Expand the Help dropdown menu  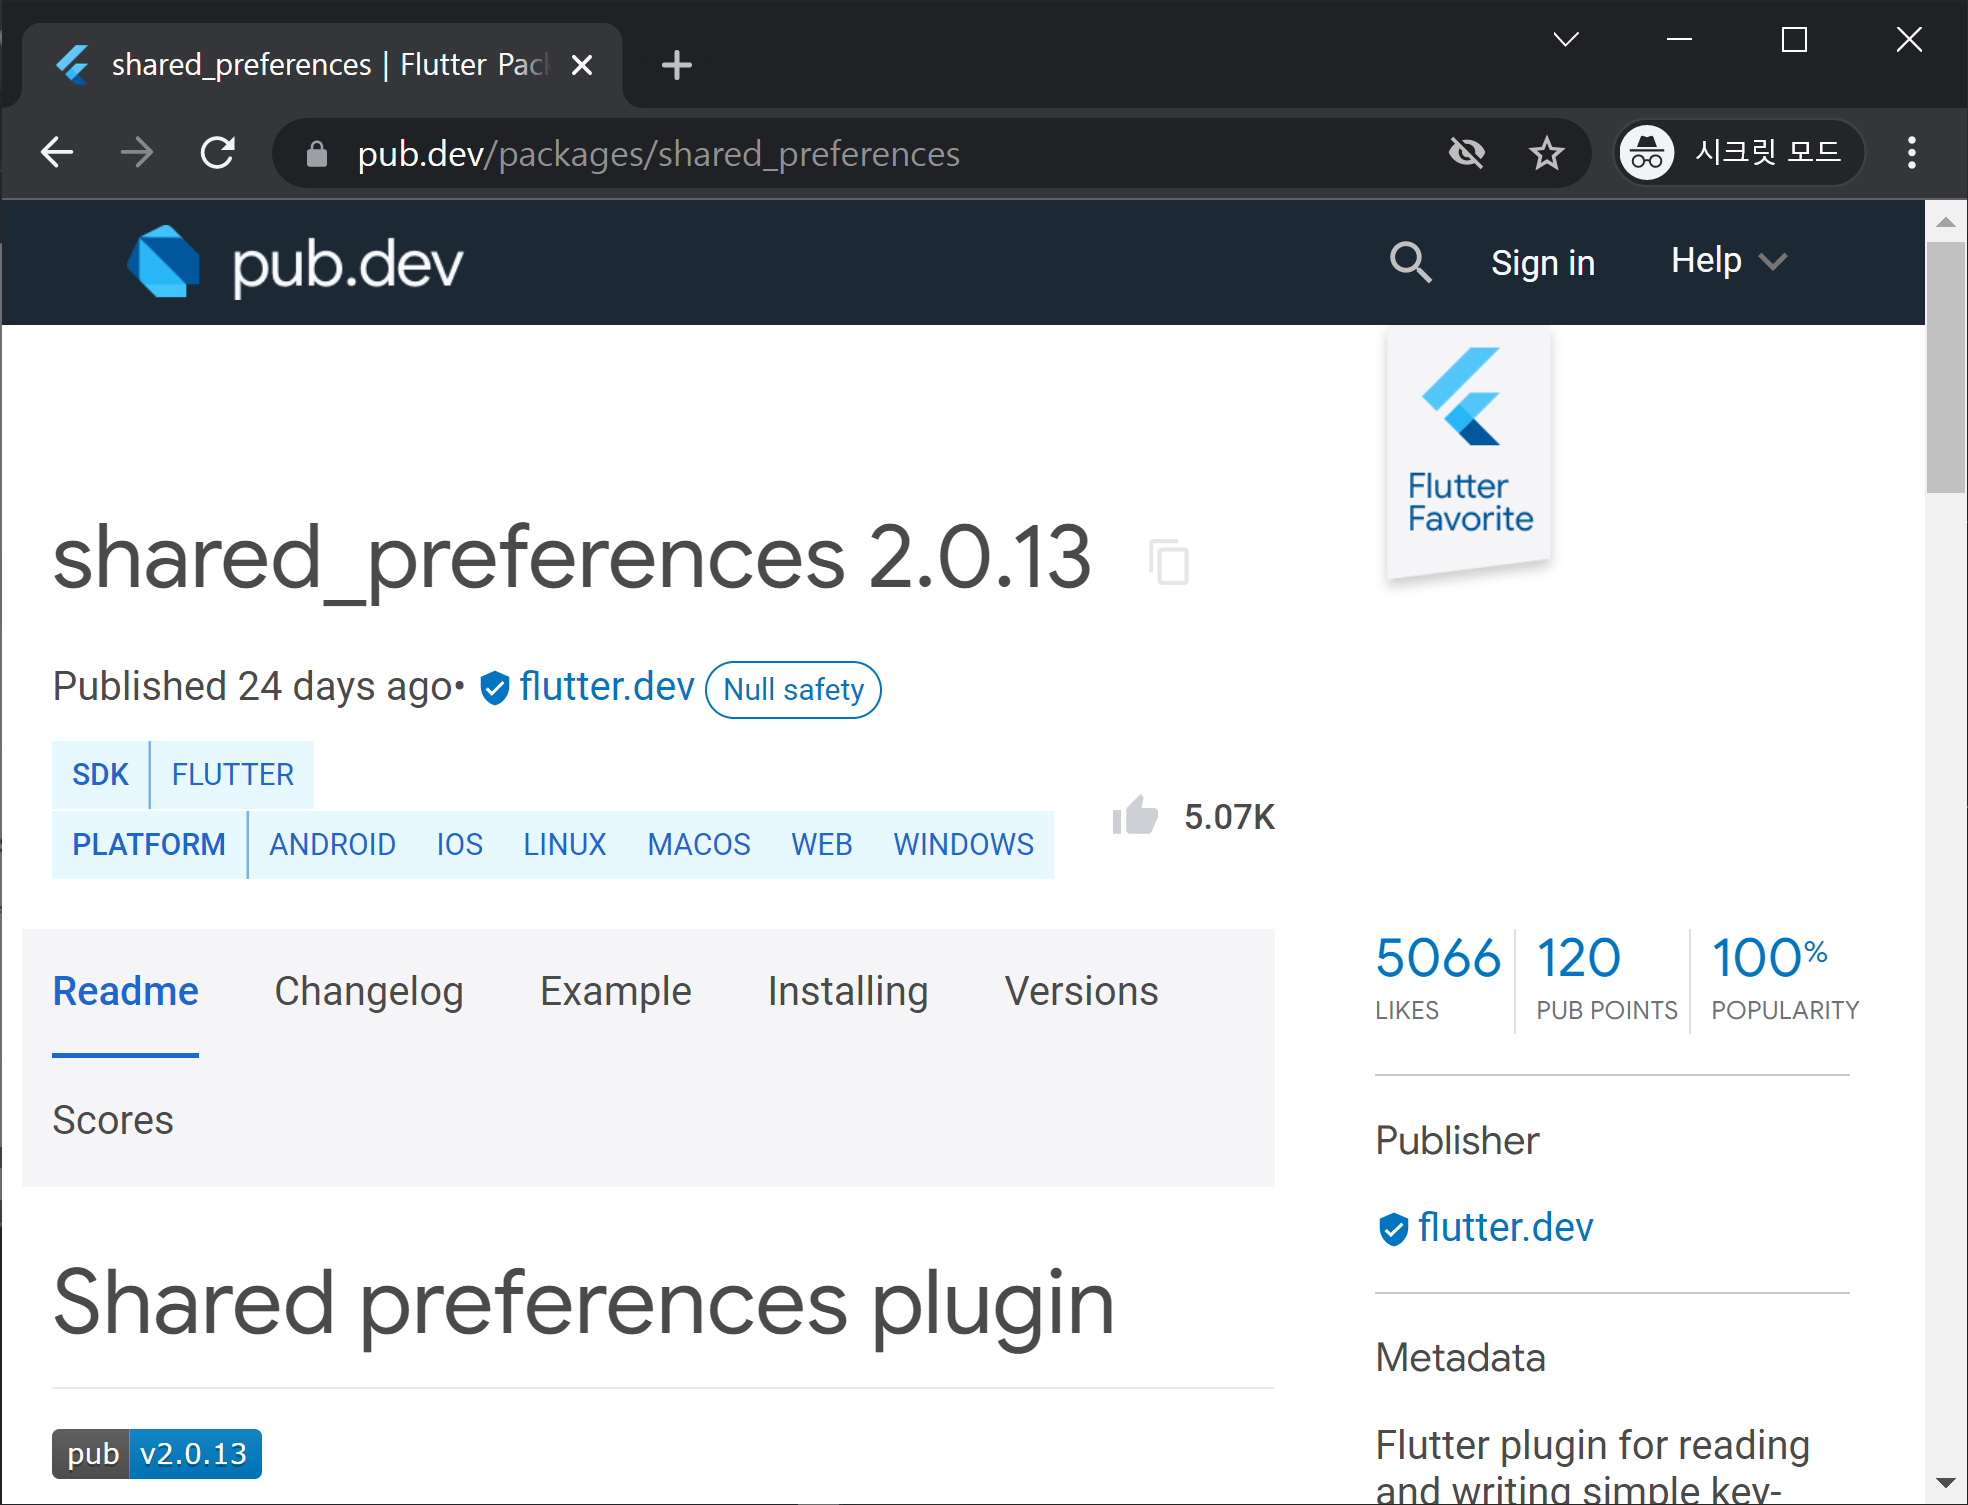(x=1728, y=261)
